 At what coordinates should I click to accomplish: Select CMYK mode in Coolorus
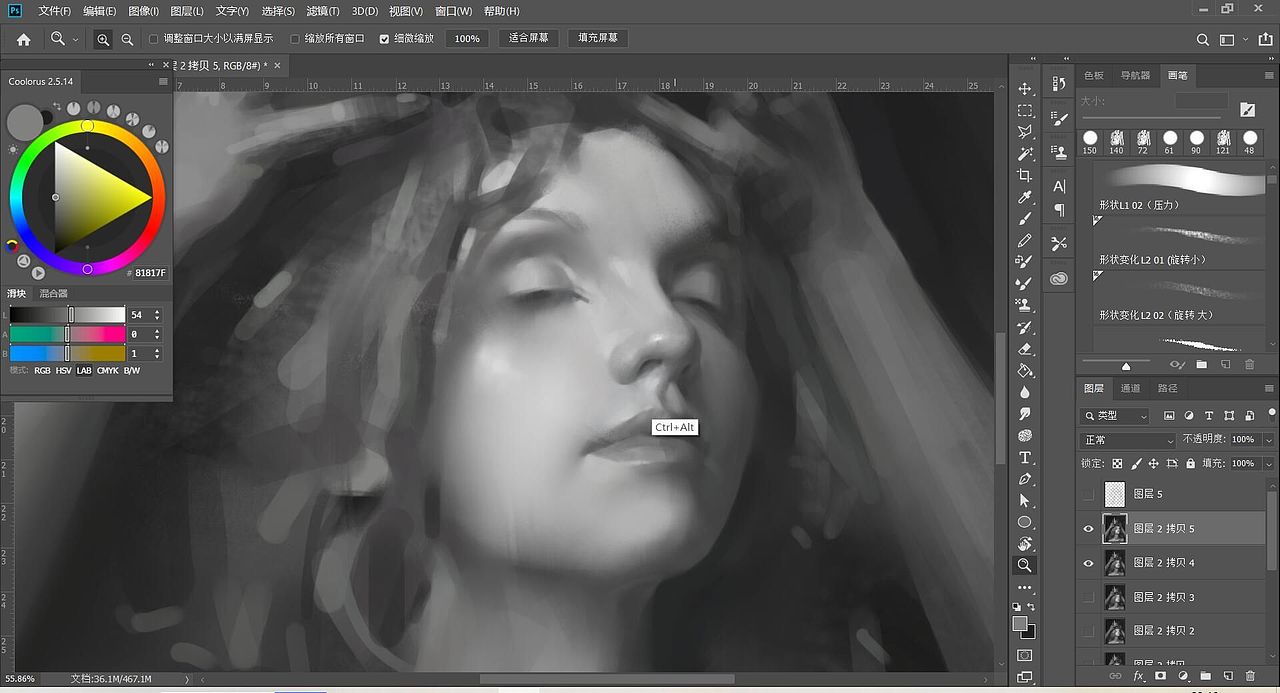click(107, 370)
